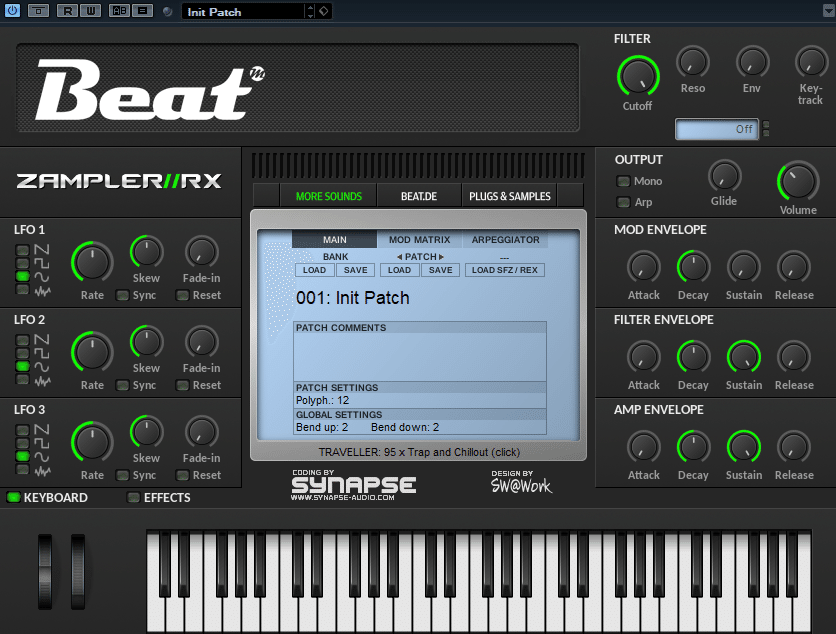The image size is (836, 634).
Task: Click the pitch bend wheel
Action: coord(45,572)
